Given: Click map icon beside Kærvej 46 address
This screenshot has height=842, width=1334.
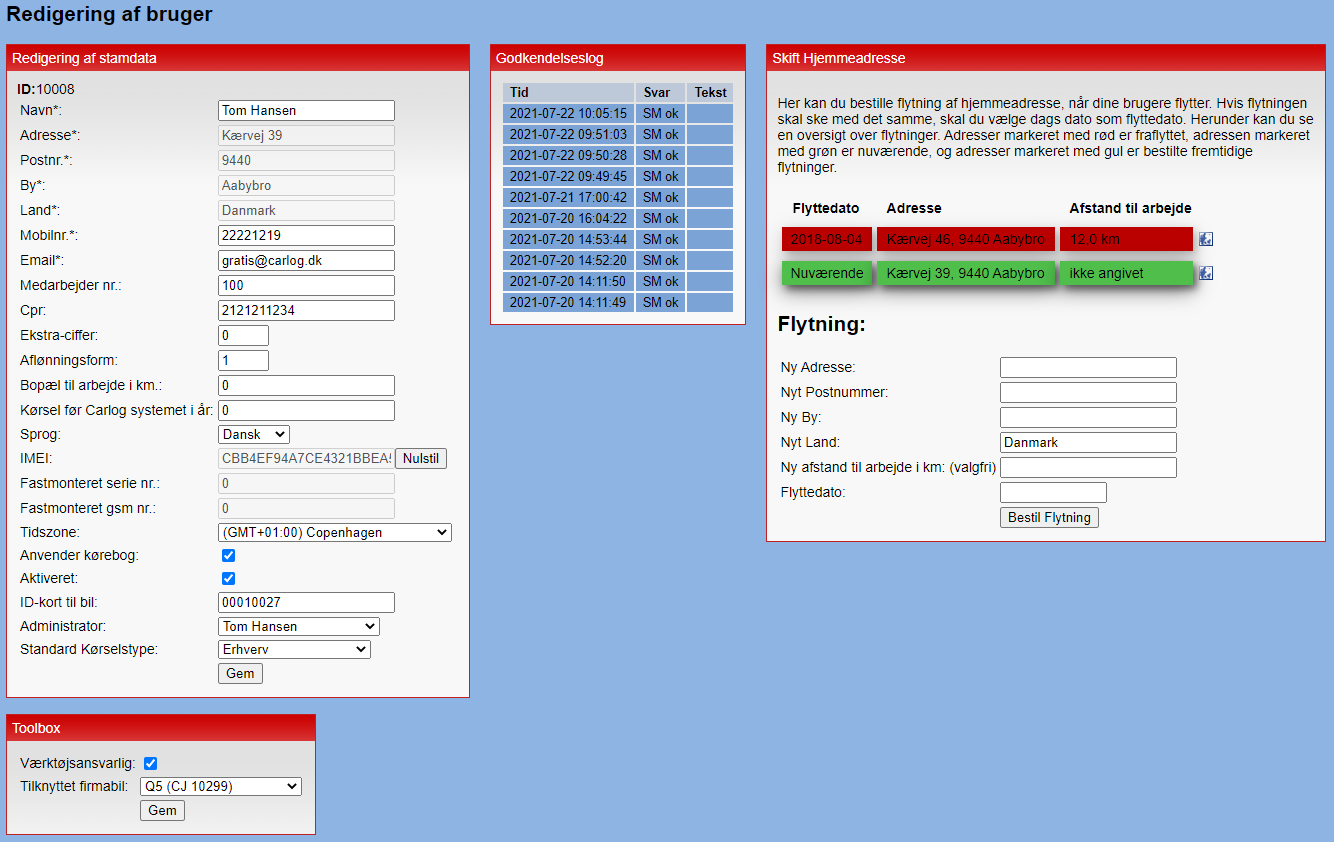Looking at the screenshot, I should [x=1206, y=240].
